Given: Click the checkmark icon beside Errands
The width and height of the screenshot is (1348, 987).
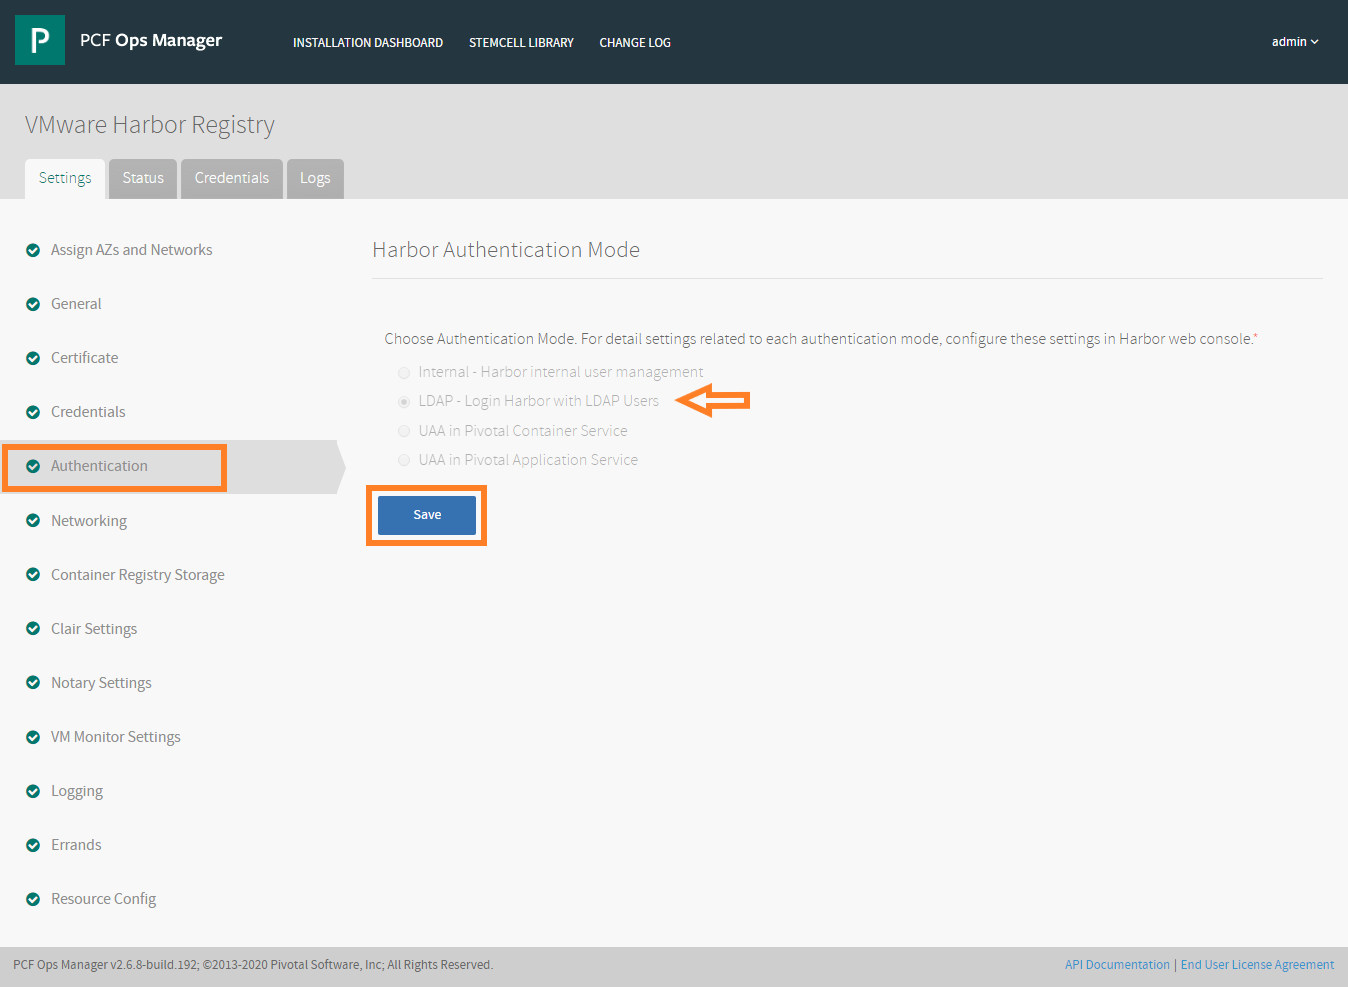Looking at the screenshot, I should click(33, 845).
